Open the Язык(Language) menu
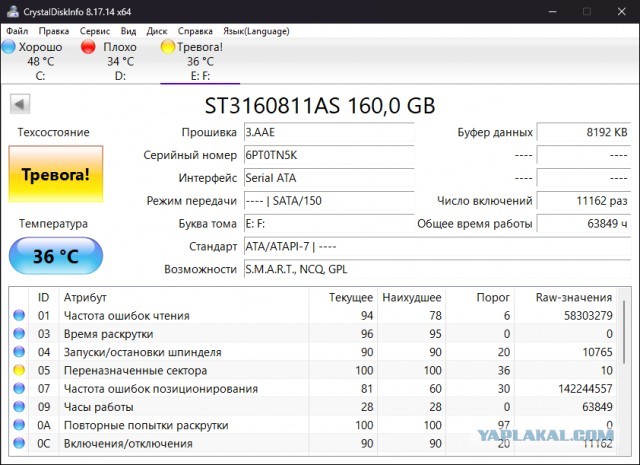 tap(256, 31)
